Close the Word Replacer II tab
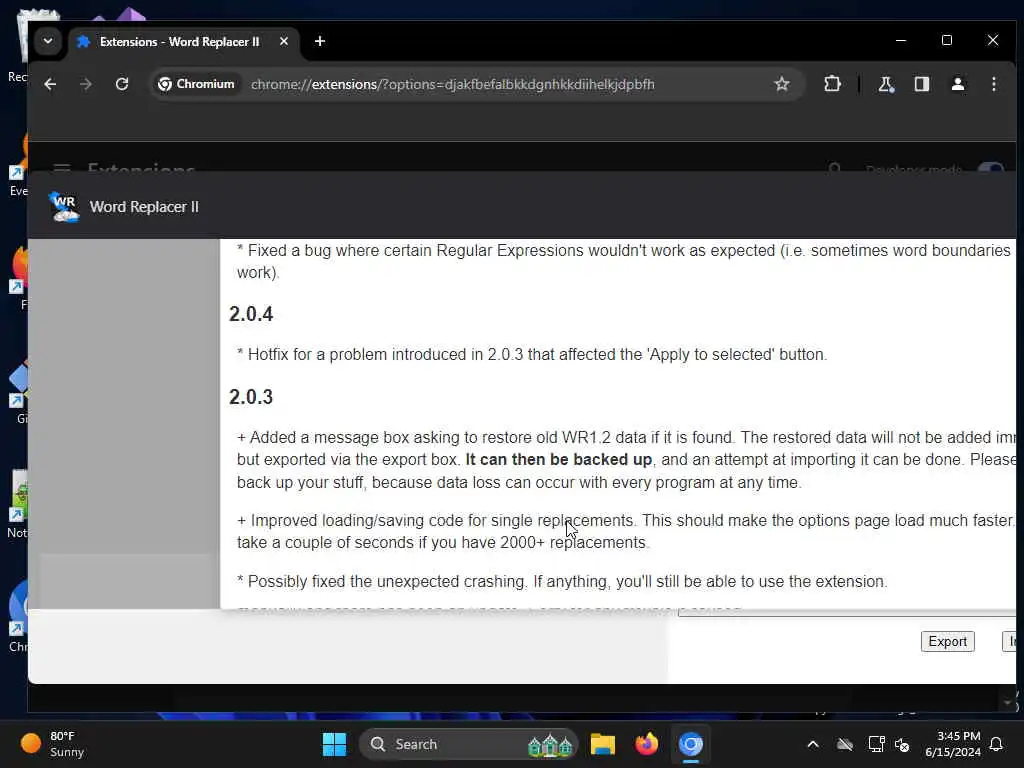1024x768 pixels. point(283,41)
